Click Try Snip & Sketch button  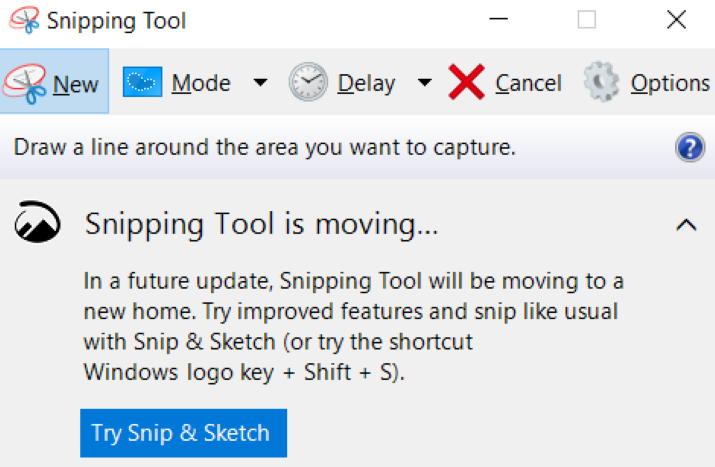183,433
